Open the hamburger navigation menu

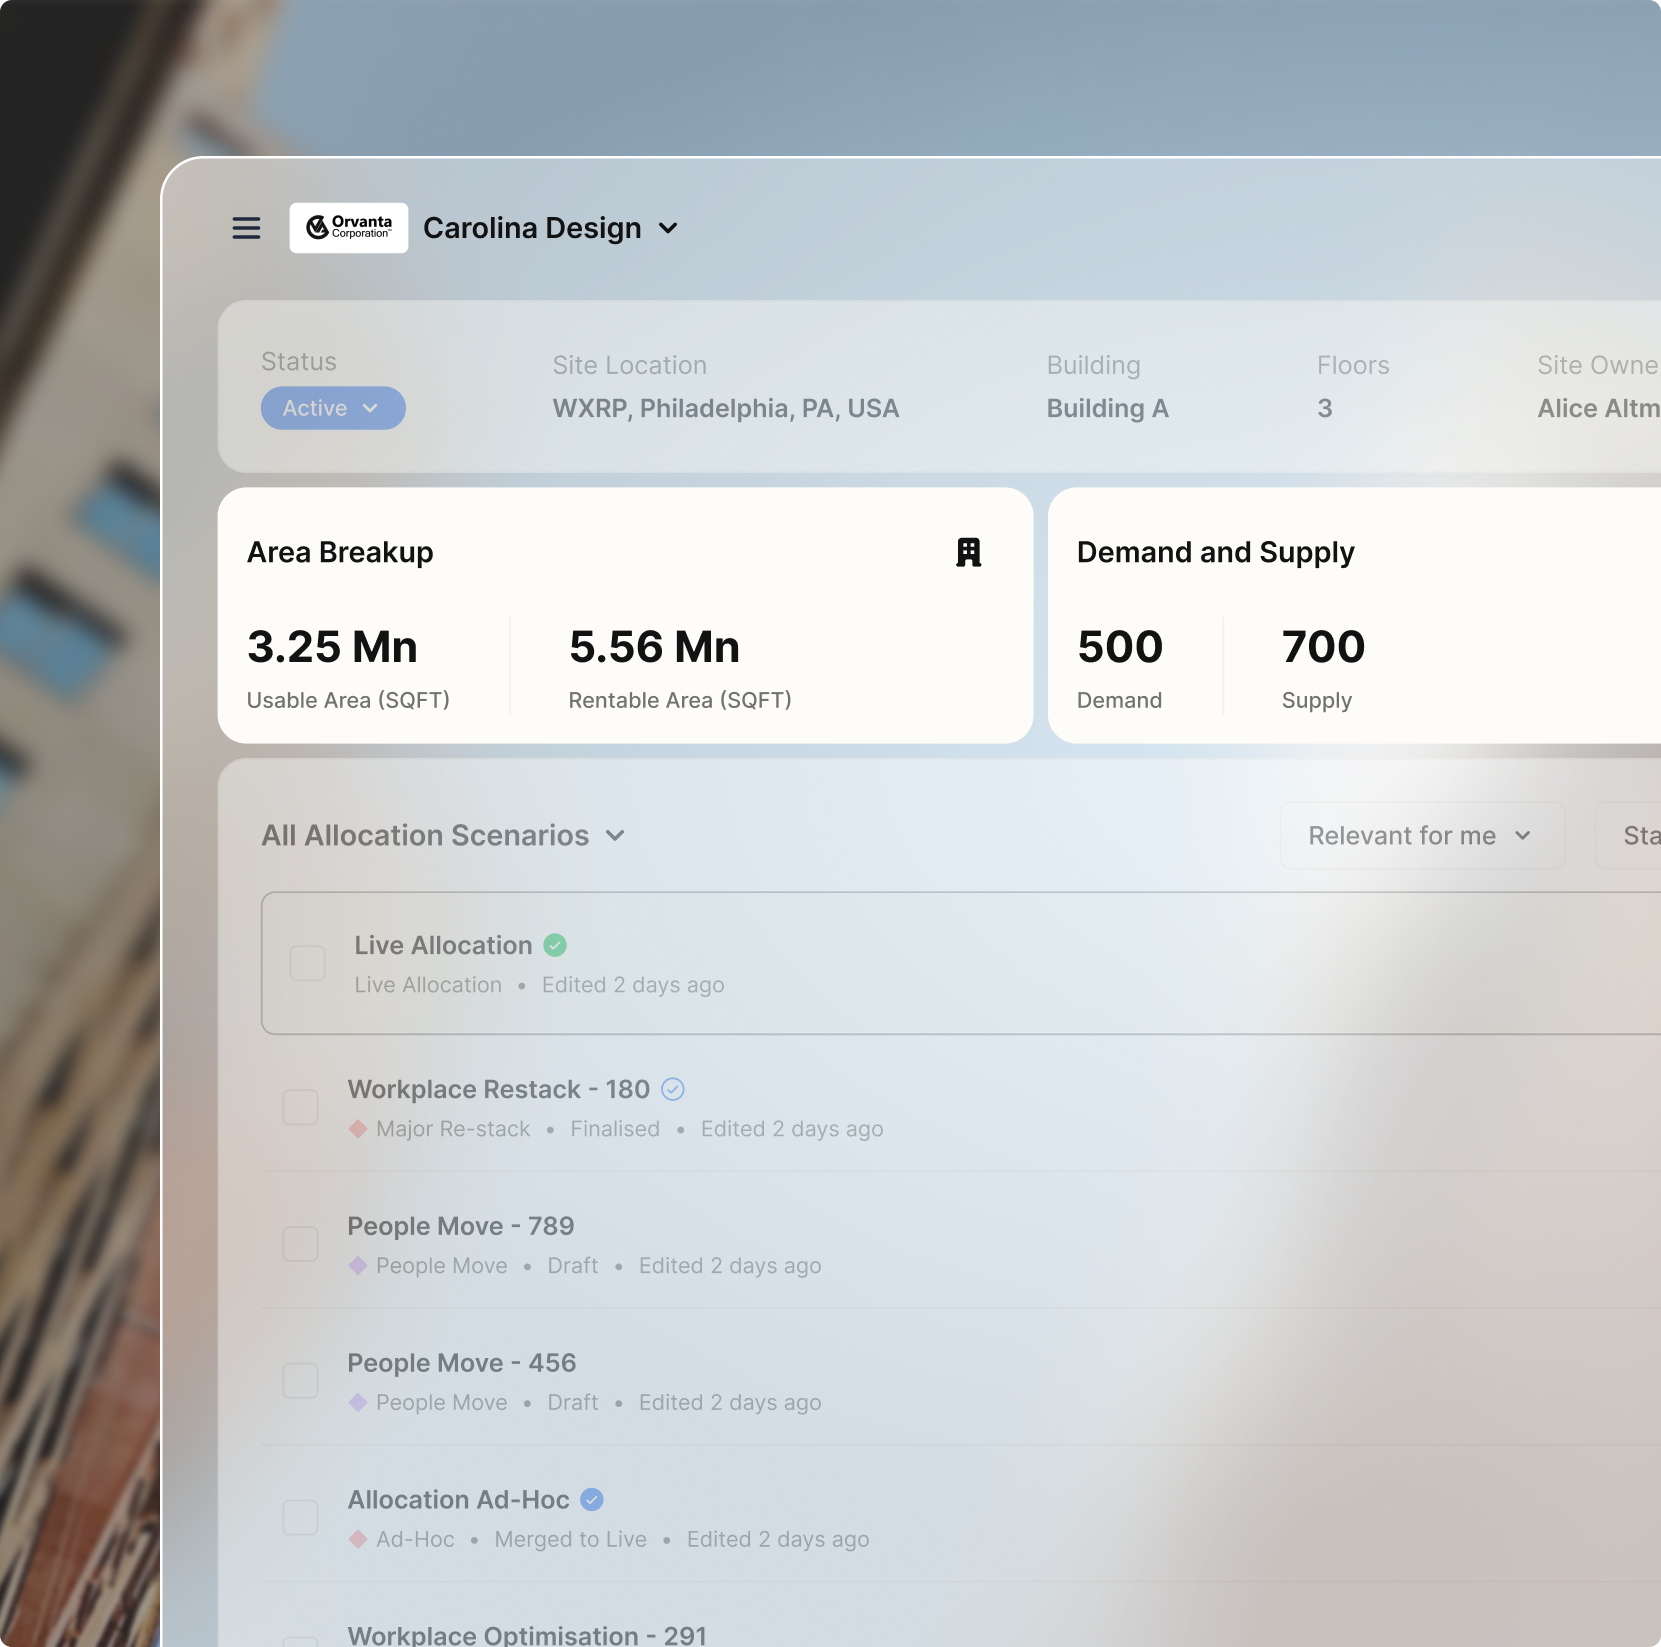click(246, 228)
